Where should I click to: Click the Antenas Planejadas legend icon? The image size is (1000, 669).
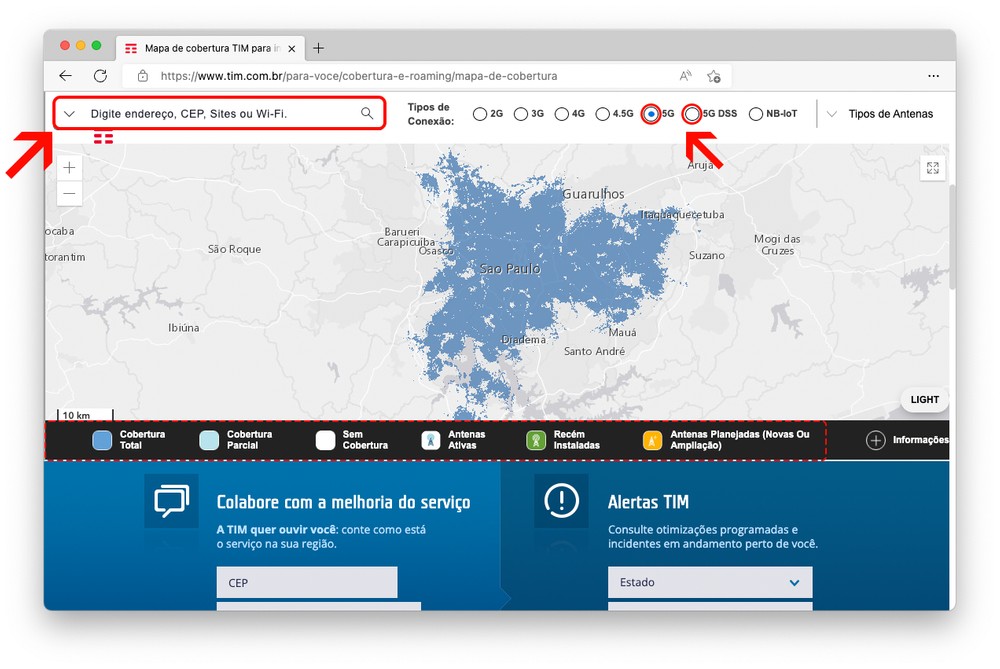652,440
